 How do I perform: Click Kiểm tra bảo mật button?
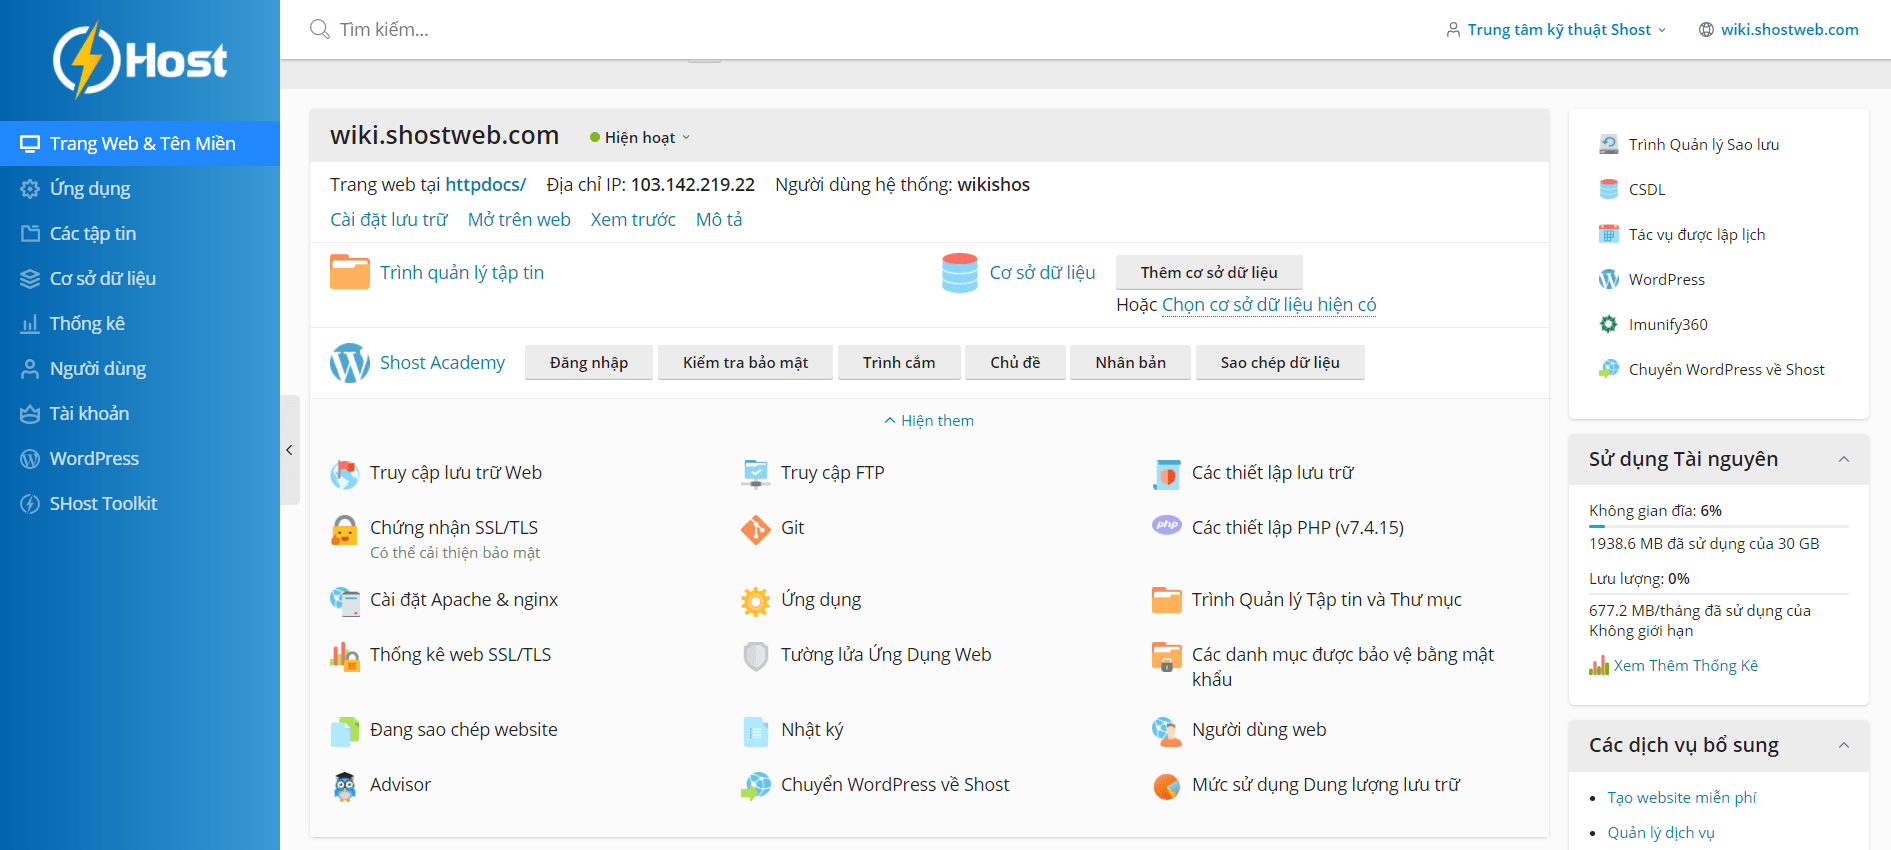745,363
